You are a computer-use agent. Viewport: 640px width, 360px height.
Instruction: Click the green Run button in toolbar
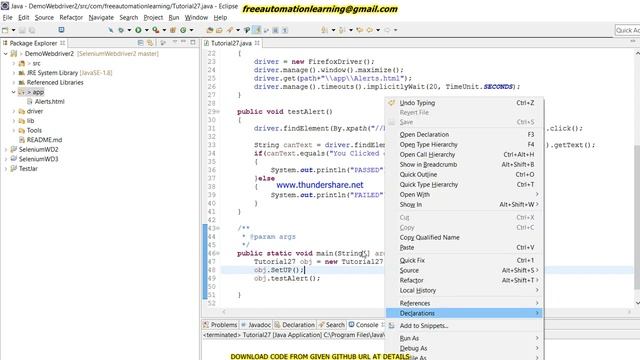coord(138,30)
